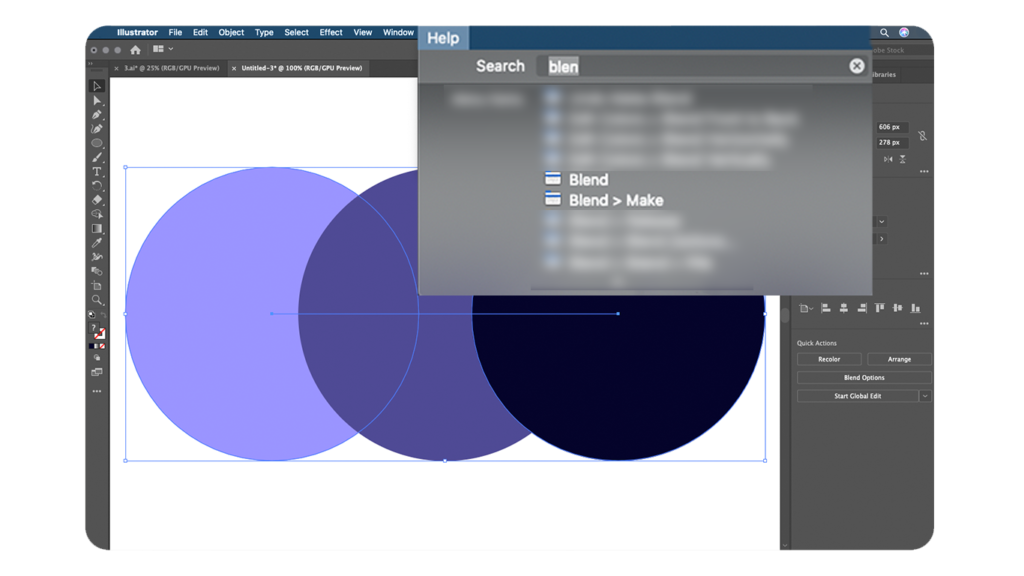1024x576 pixels.
Task: Expand dropdown next to Start Global Edit
Action: pos(925,396)
